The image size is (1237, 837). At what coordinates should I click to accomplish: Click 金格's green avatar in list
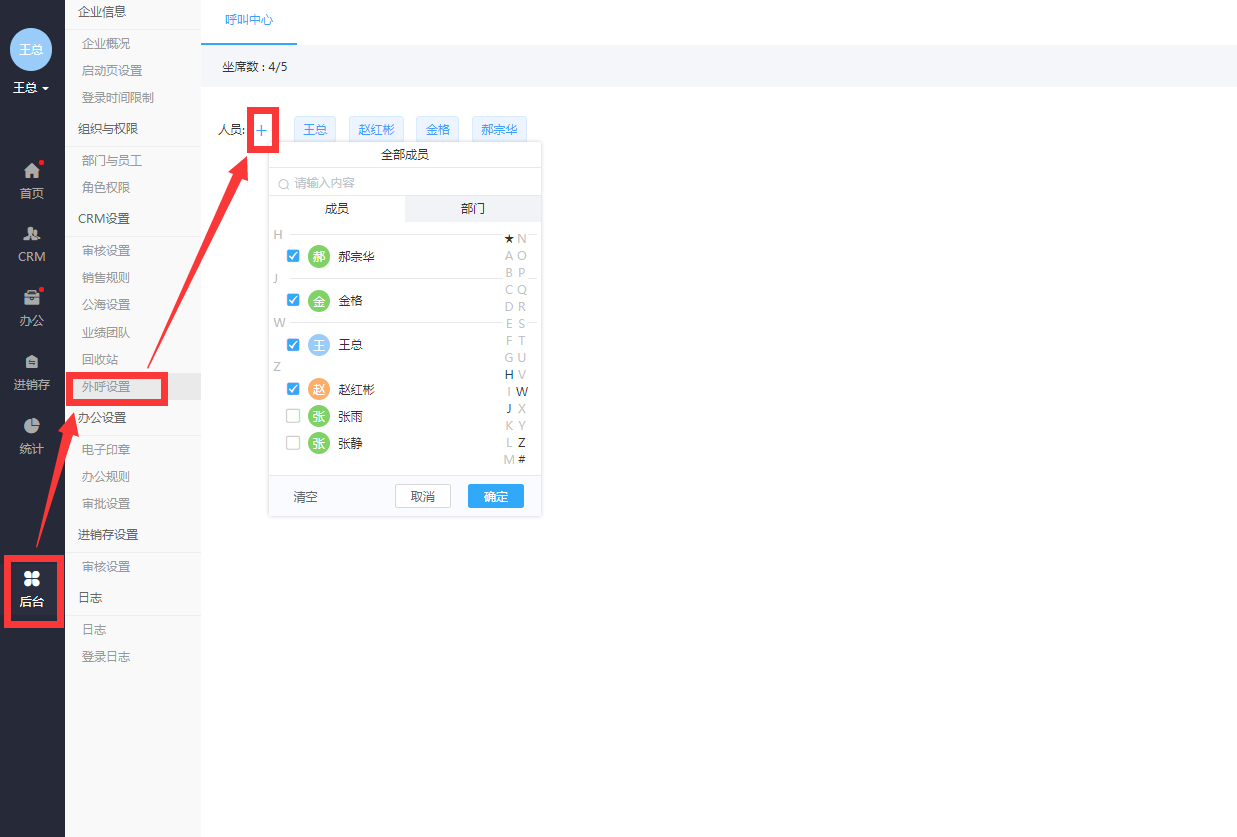click(x=319, y=300)
